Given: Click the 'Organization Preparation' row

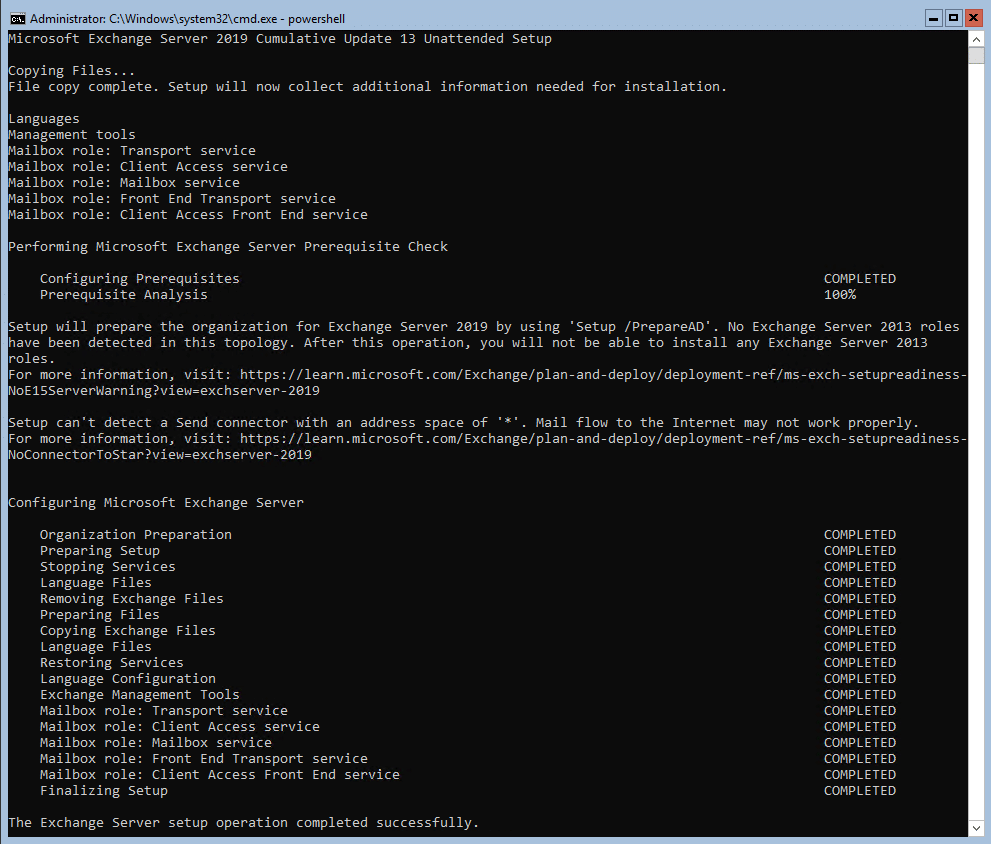Looking at the screenshot, I should (x=468, y=535).
